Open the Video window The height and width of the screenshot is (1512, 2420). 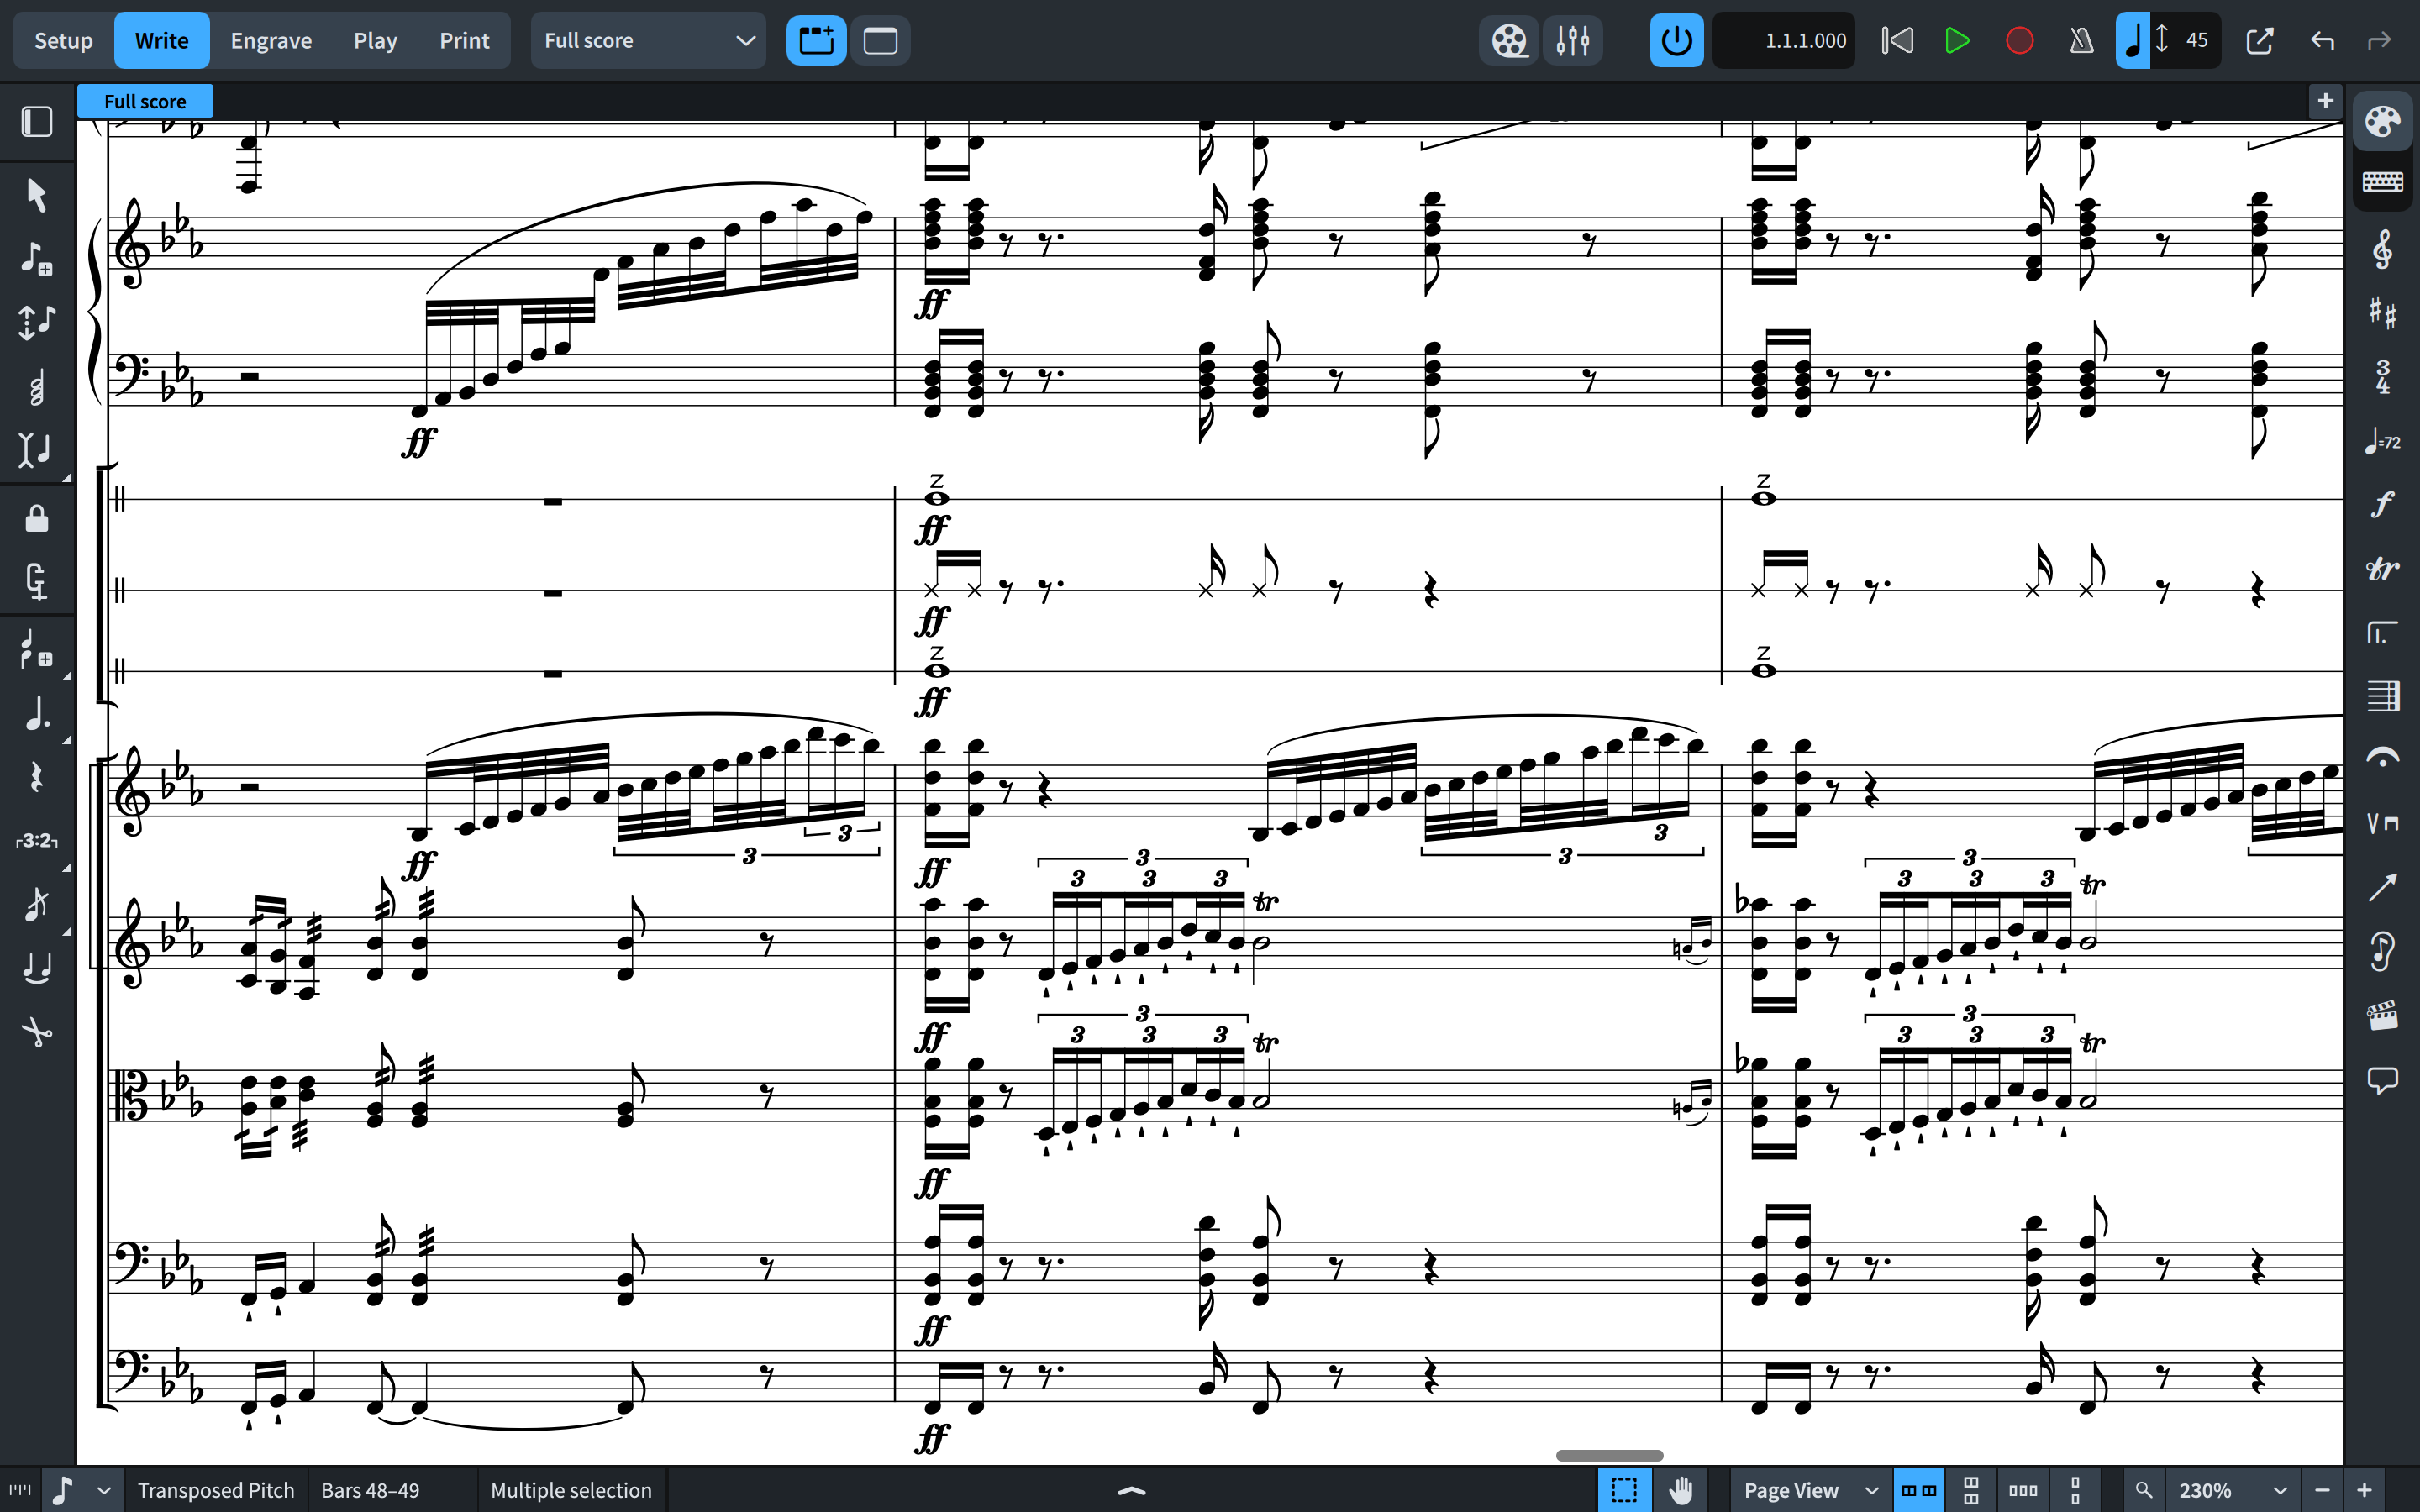click(x=1509, y=41)
